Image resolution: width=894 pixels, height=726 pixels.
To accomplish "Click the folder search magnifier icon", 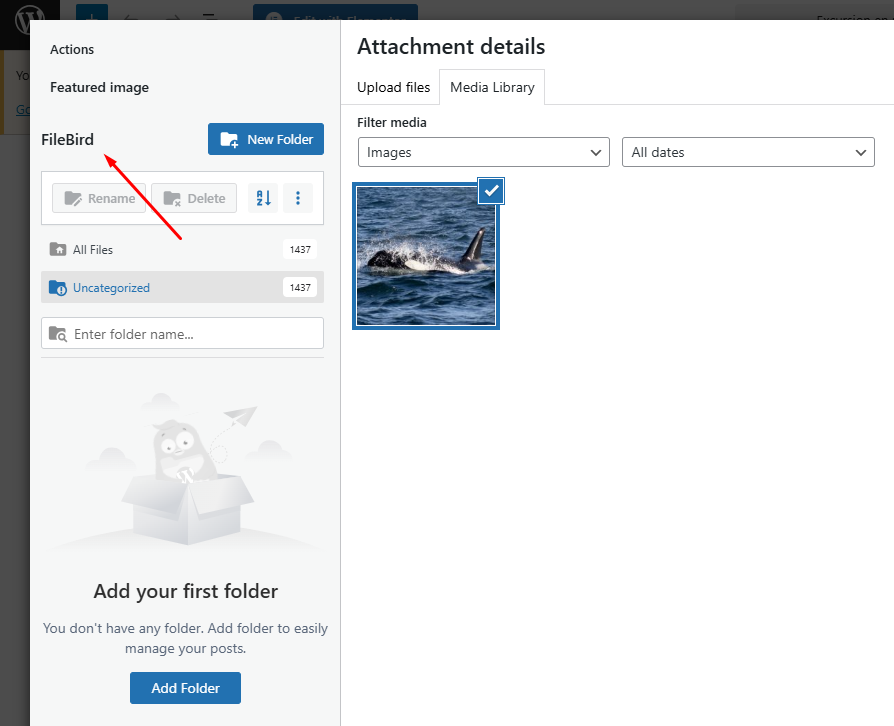I will [x=58, y=334].
